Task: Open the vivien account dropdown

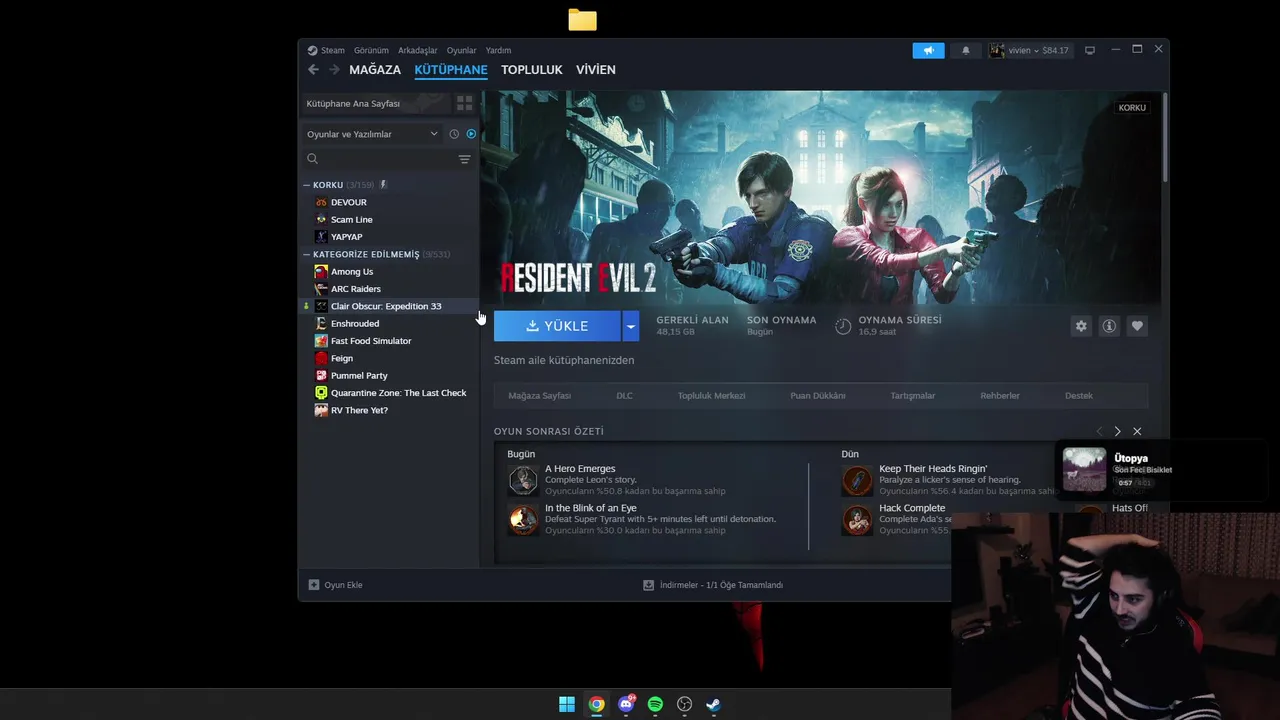Action: point(1029,50)
